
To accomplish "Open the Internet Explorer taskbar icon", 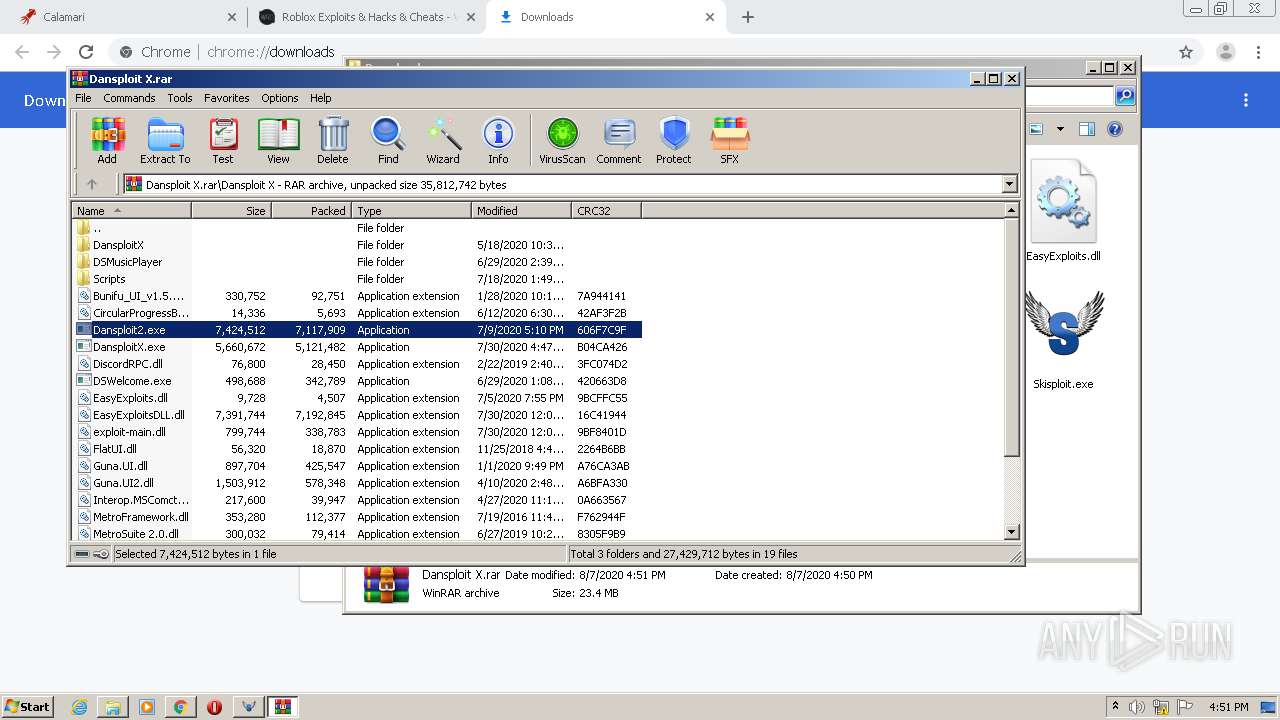I will (x=79, y=707).
